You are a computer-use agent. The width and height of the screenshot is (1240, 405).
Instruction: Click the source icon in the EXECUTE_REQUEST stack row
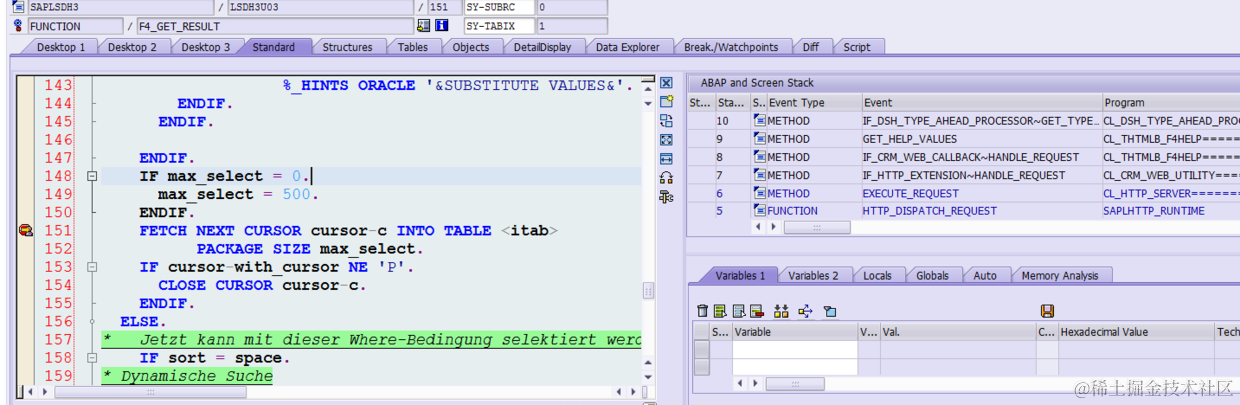[760, 193]
